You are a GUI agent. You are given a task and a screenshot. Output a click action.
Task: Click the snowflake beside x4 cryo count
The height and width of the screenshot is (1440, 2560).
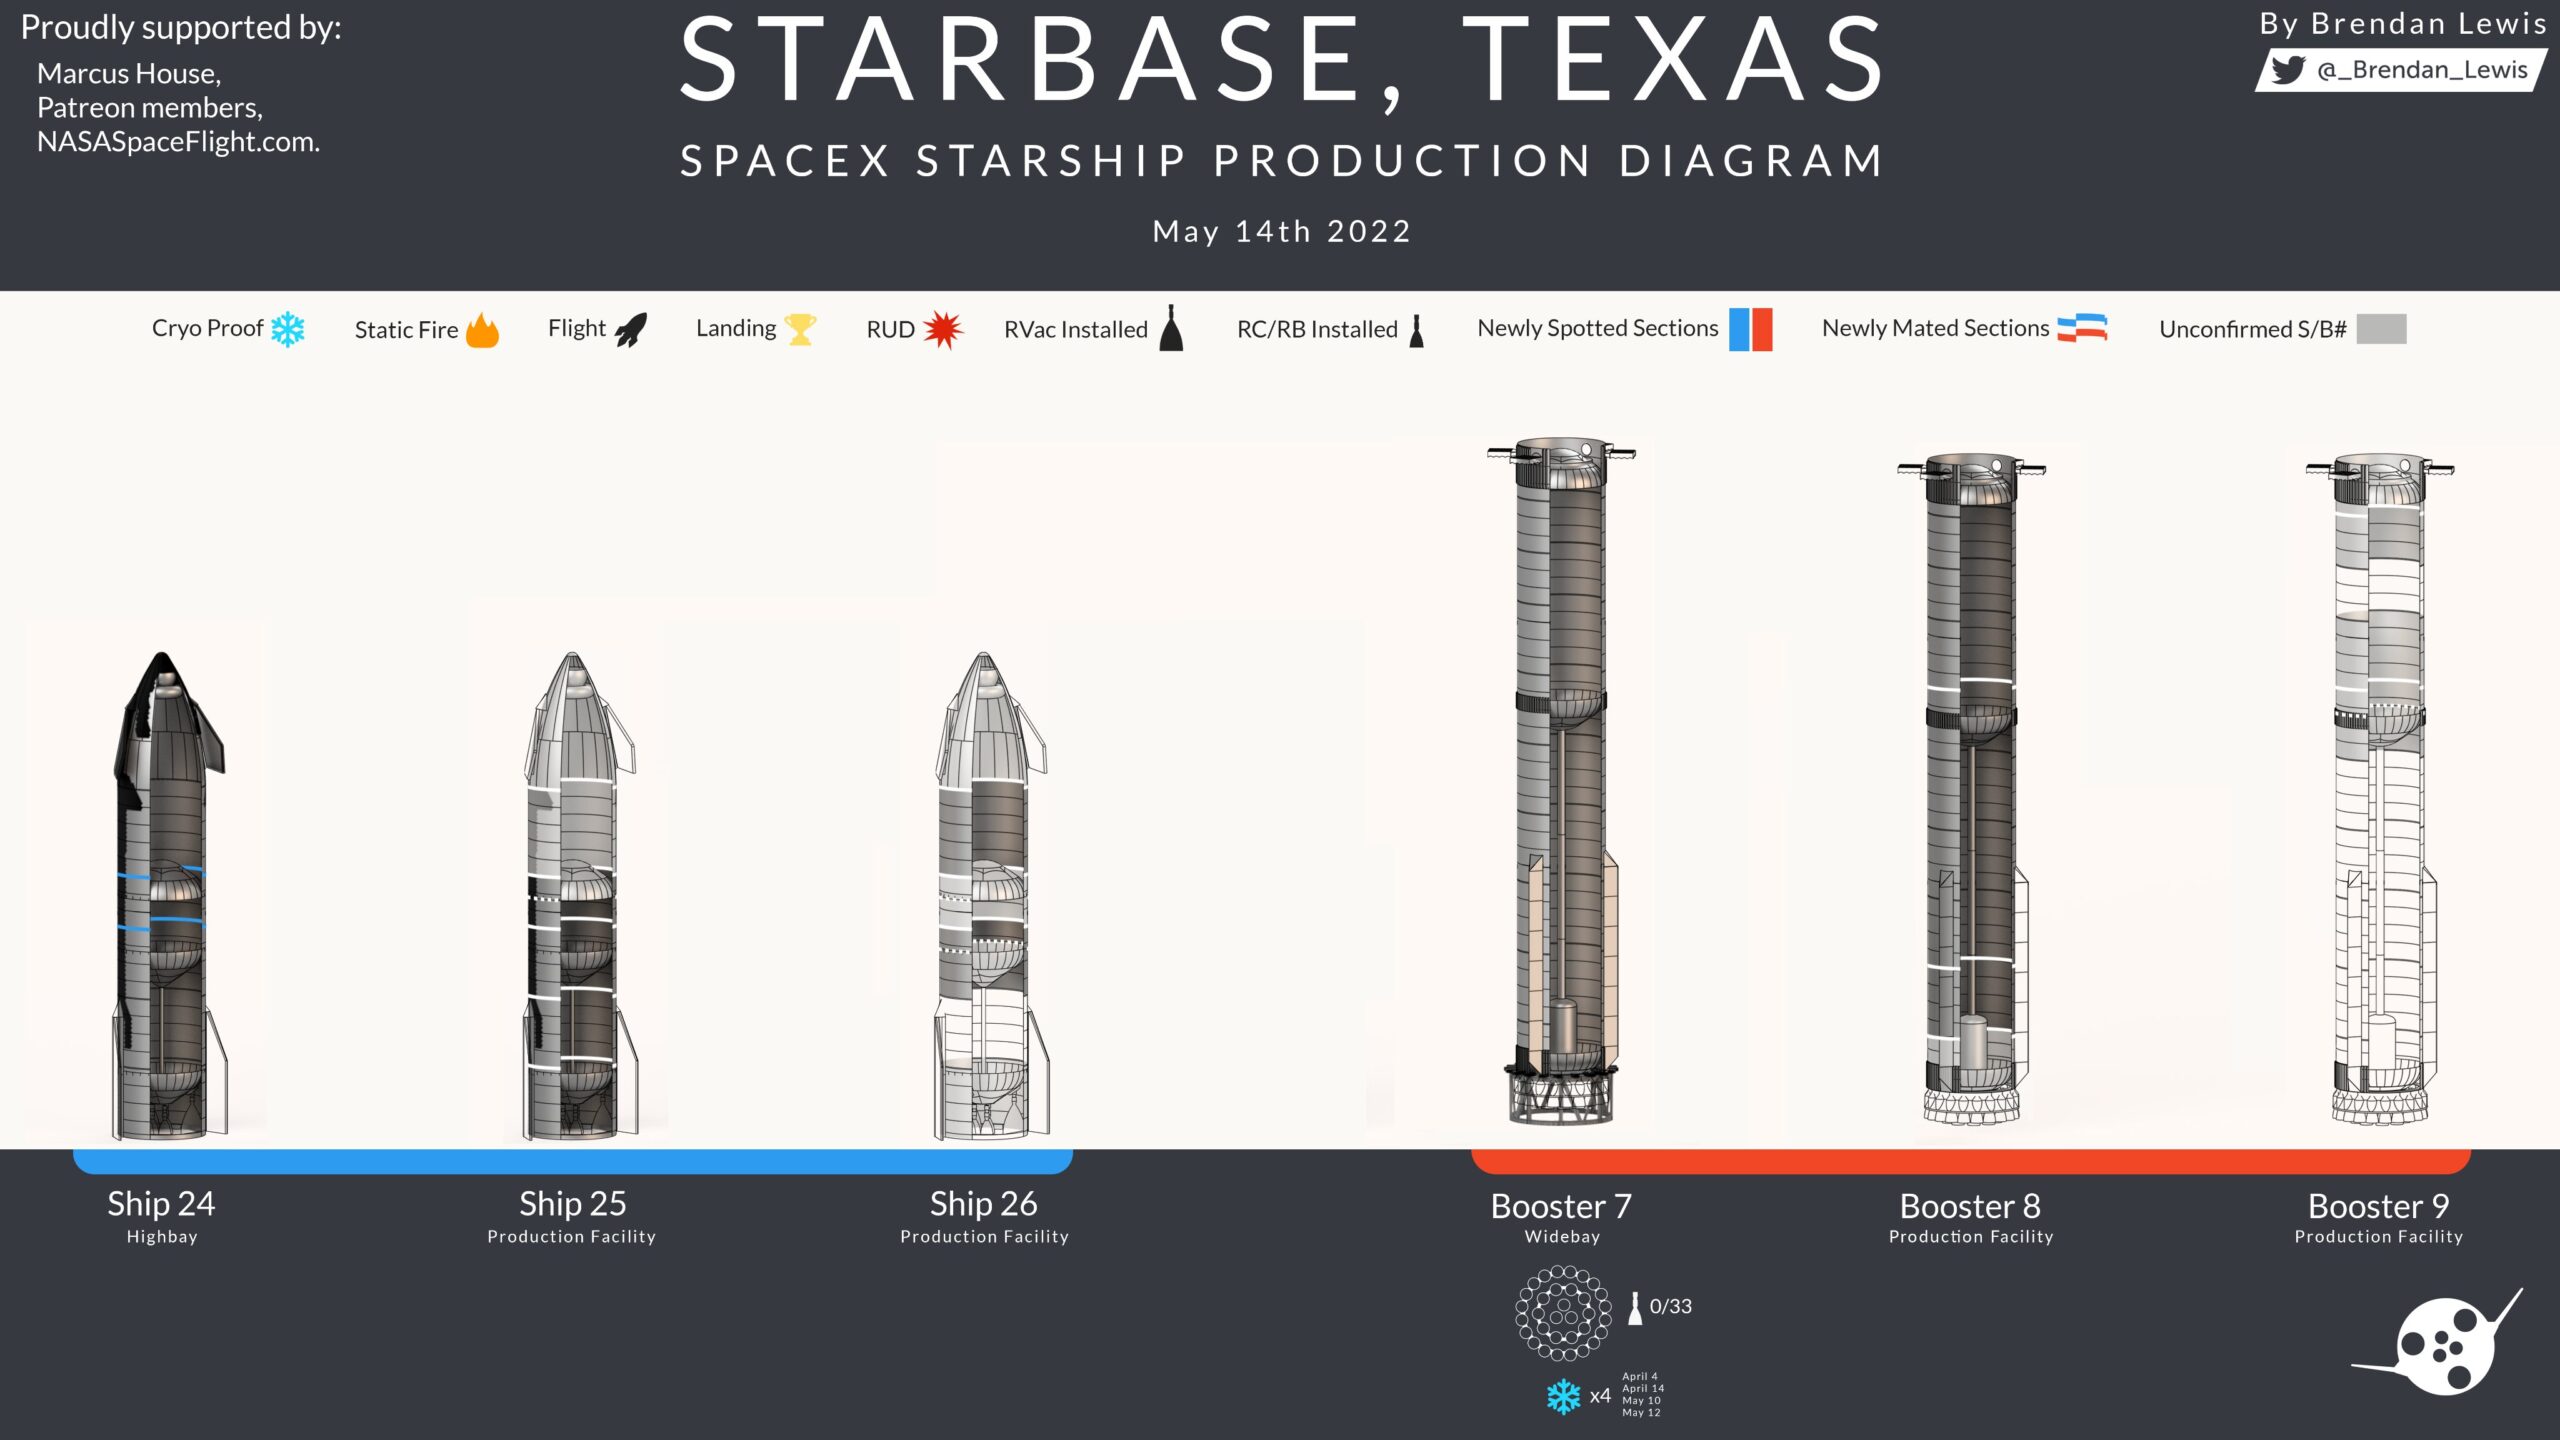pos(1563,1396)
